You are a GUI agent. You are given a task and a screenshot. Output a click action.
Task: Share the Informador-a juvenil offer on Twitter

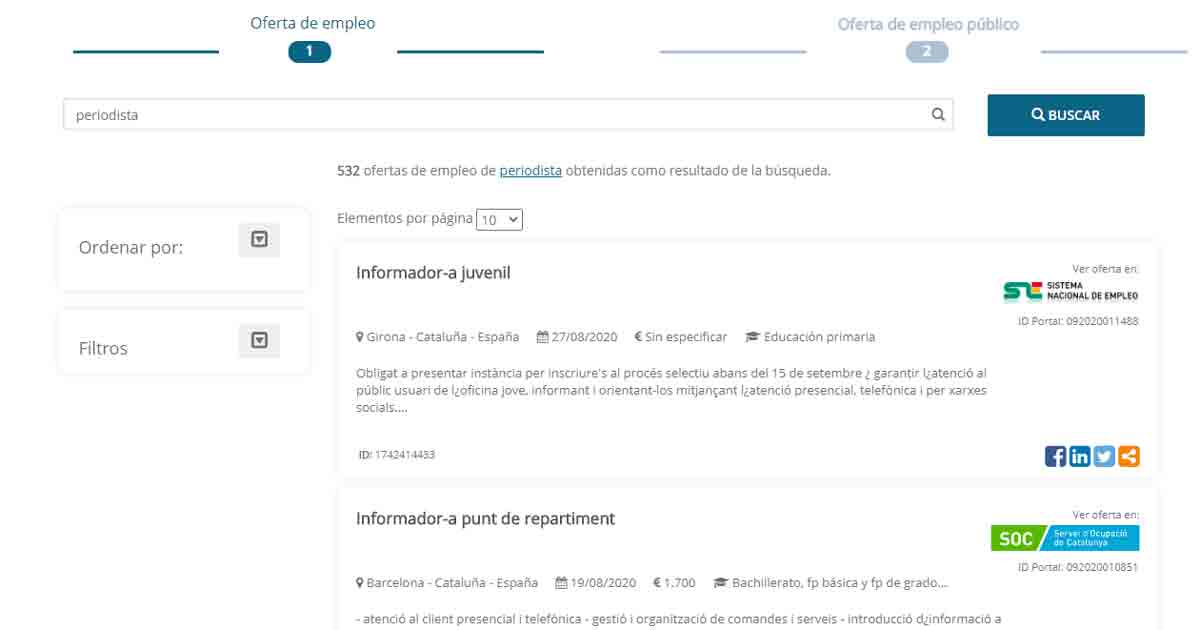click(x=1104, y=457)
